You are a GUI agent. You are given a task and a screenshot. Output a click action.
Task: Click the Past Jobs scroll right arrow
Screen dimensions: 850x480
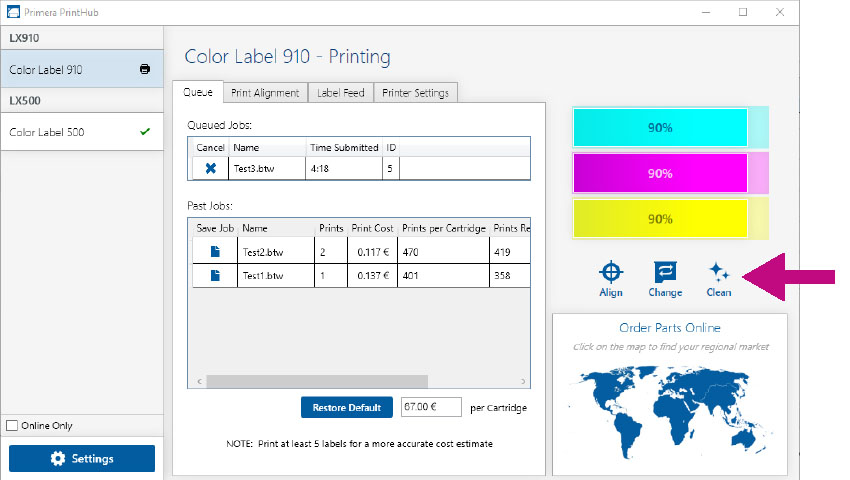coord(523,381)
